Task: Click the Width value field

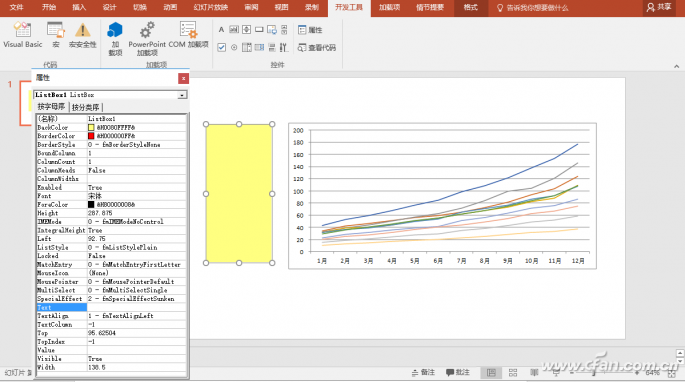Action: click(x=137, y=367)
